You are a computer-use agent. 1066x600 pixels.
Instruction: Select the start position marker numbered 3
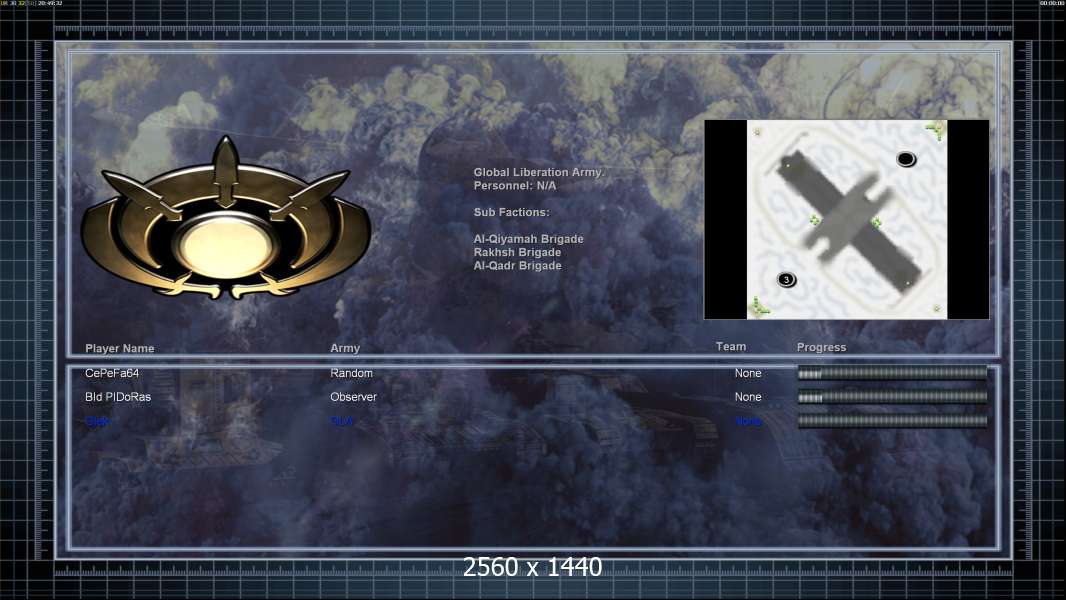tap(787, 280)
